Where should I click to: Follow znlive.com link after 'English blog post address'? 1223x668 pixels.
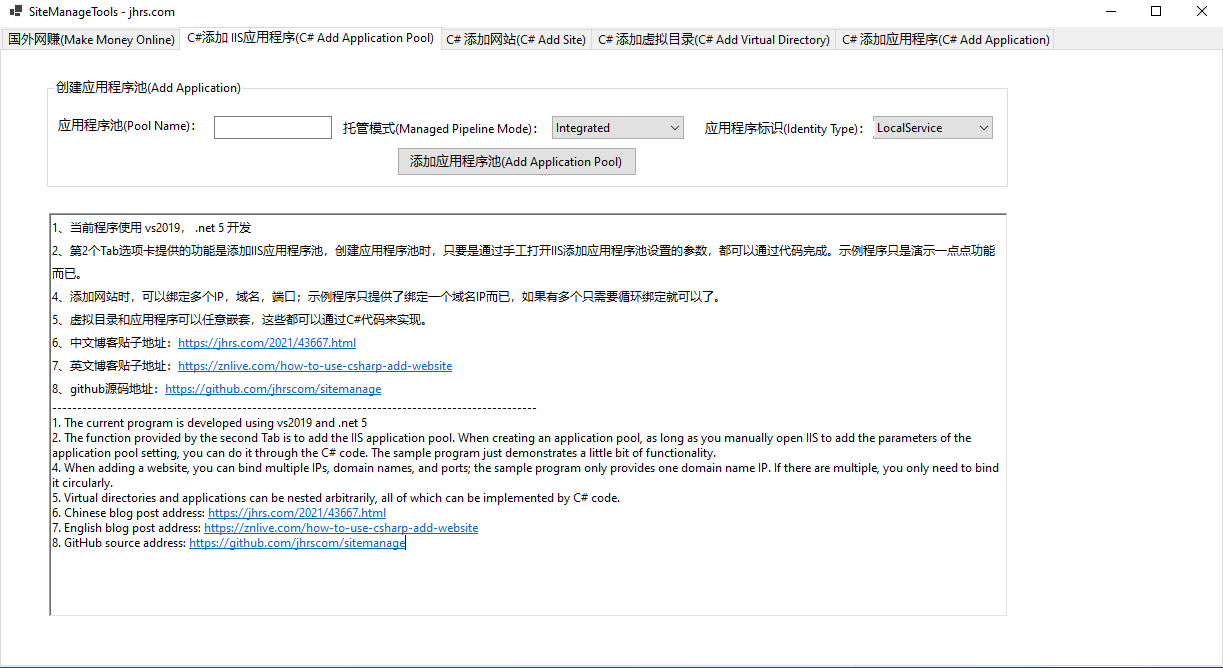coord(341,528)
